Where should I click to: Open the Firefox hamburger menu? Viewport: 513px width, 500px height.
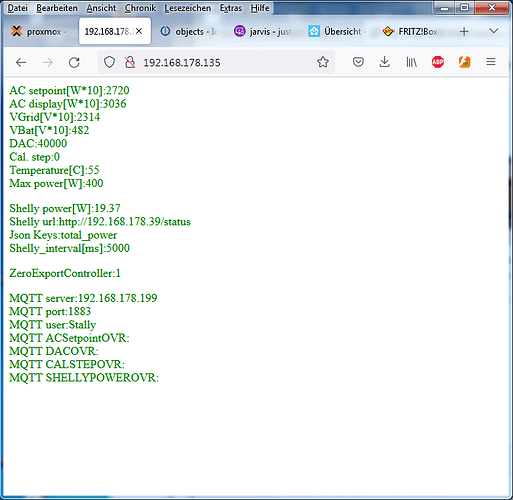click(x=491, y=62)
